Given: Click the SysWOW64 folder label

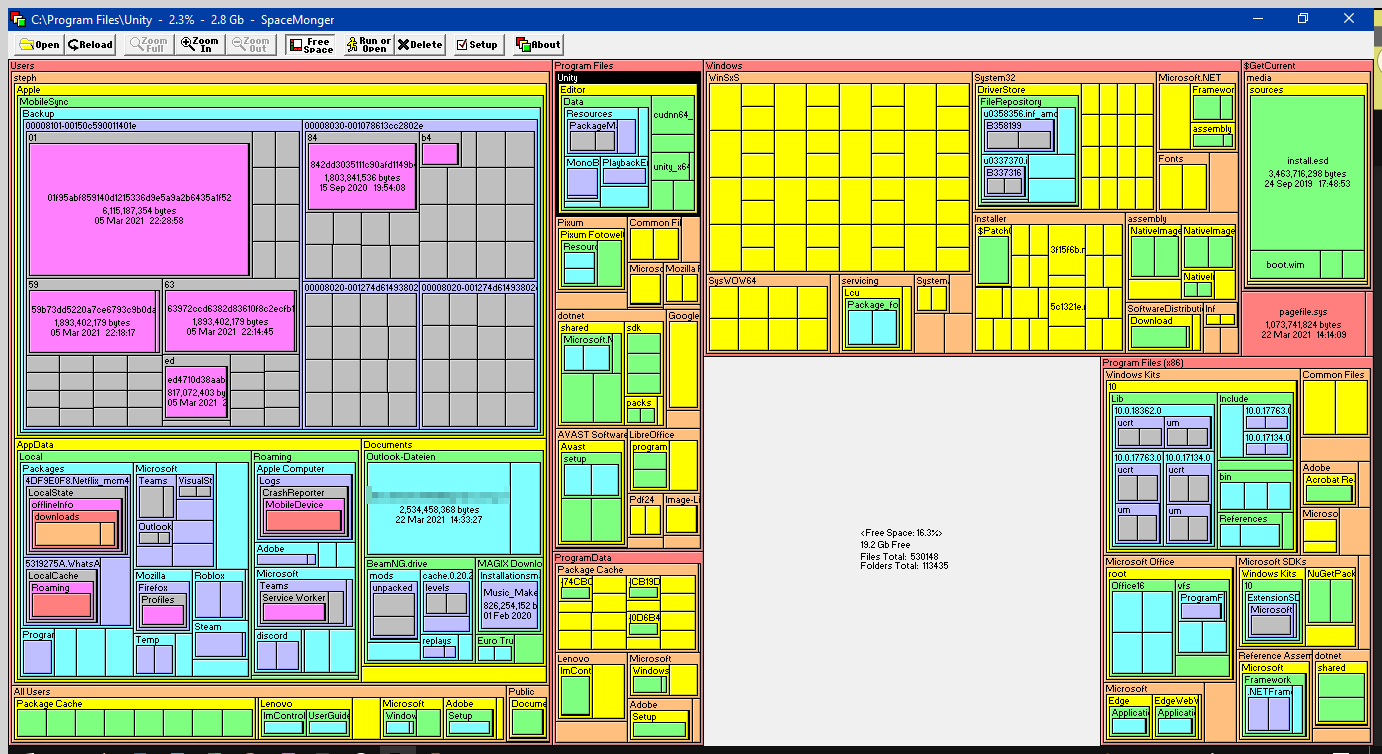Looking at the screenshot, I should point(732,281).
